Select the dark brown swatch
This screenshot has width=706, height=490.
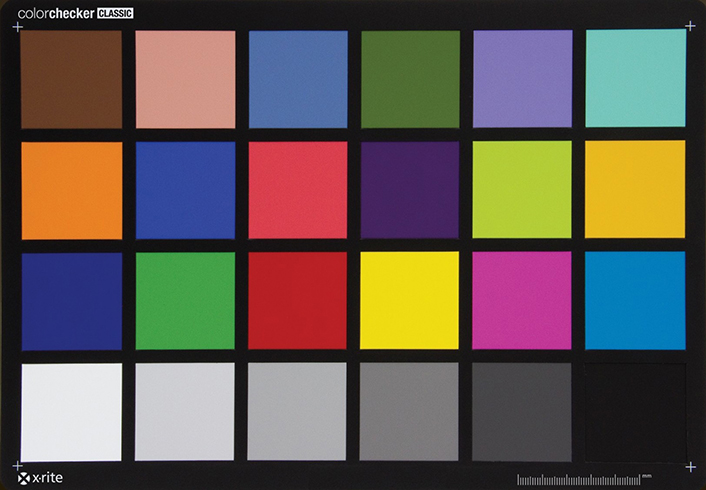point(71,79)
